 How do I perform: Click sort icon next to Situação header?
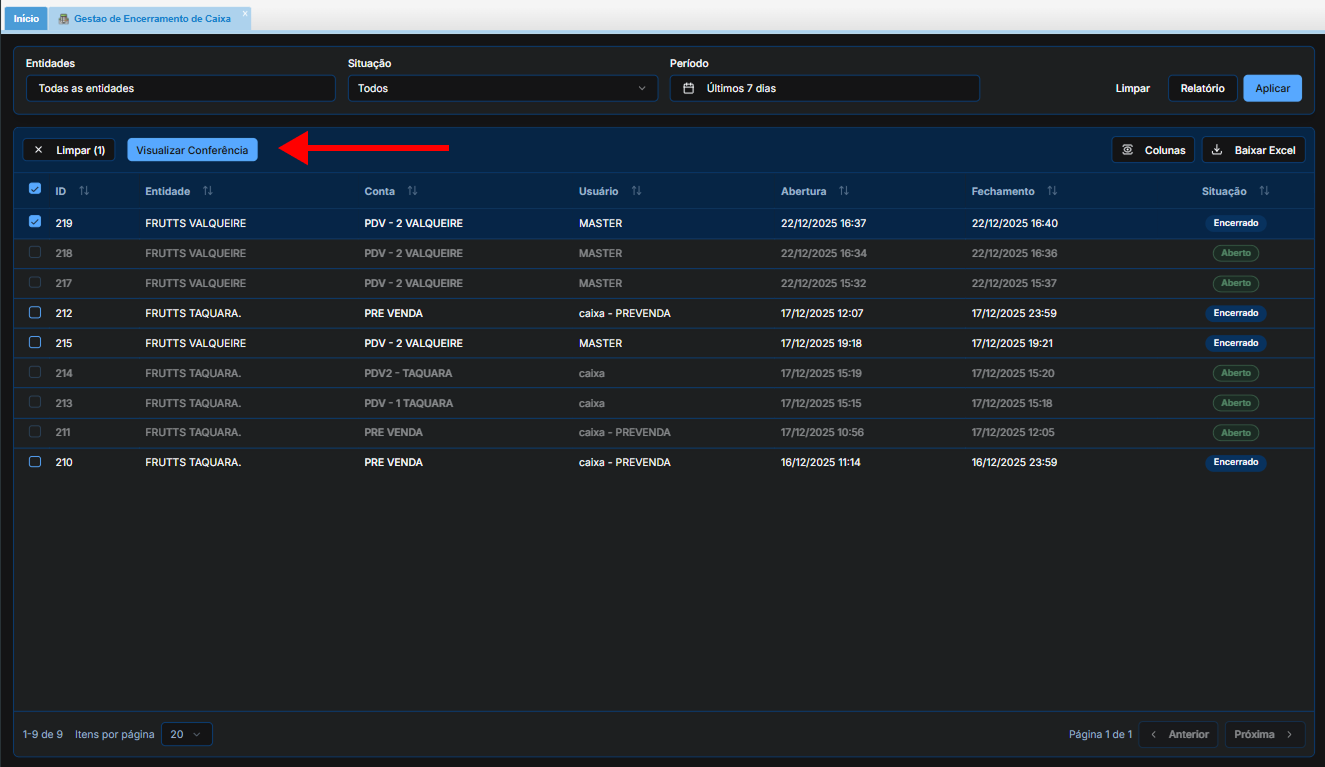tap(1264, 191)
